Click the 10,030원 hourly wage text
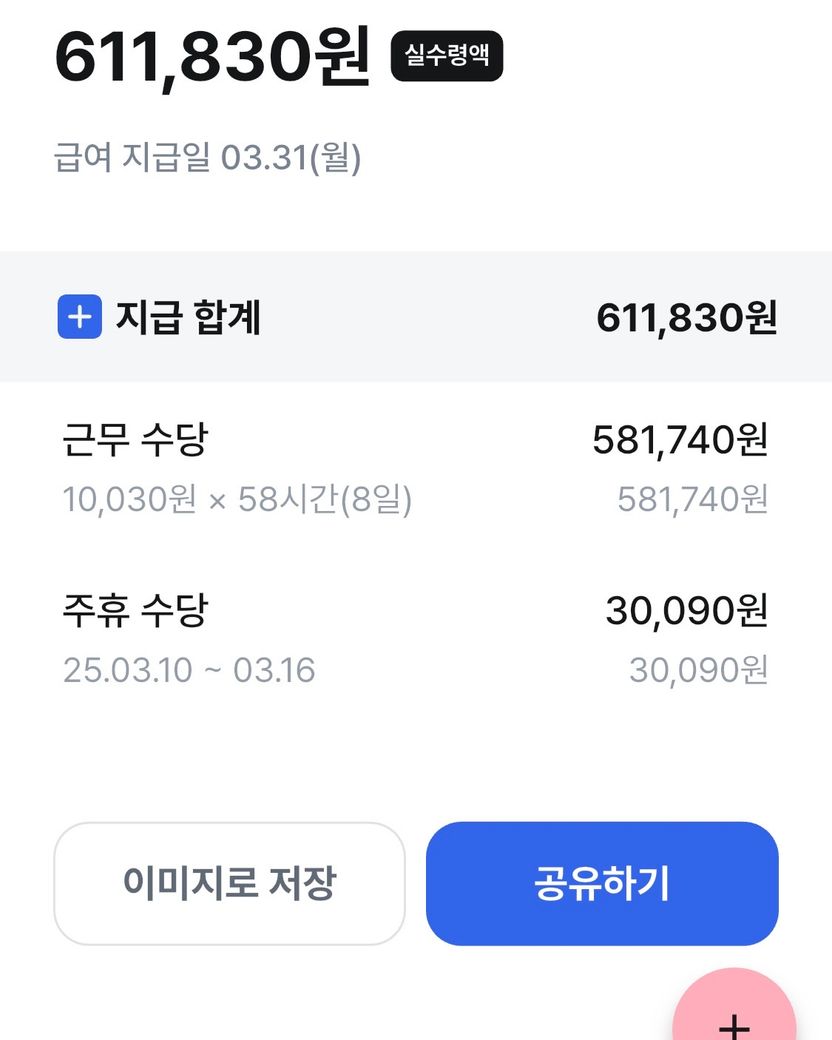The image size is (832, 1040). click(129, 498)
